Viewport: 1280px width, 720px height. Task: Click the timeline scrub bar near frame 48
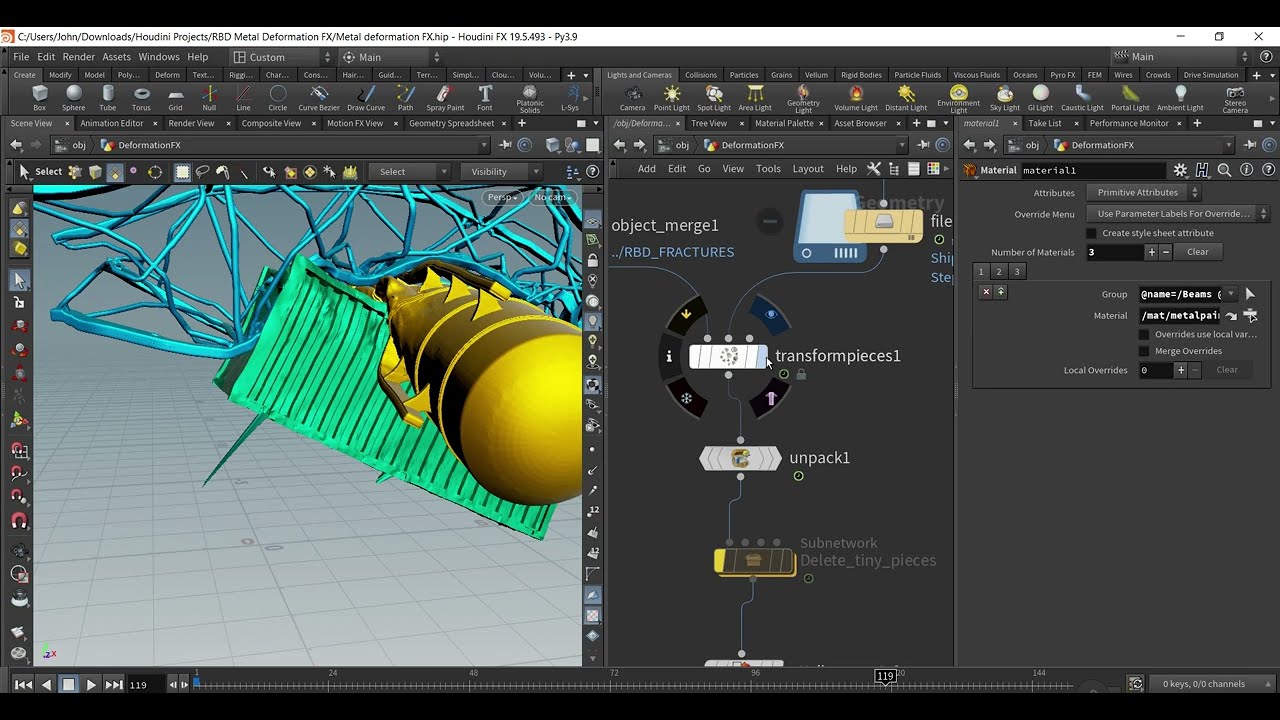point(473,684)
